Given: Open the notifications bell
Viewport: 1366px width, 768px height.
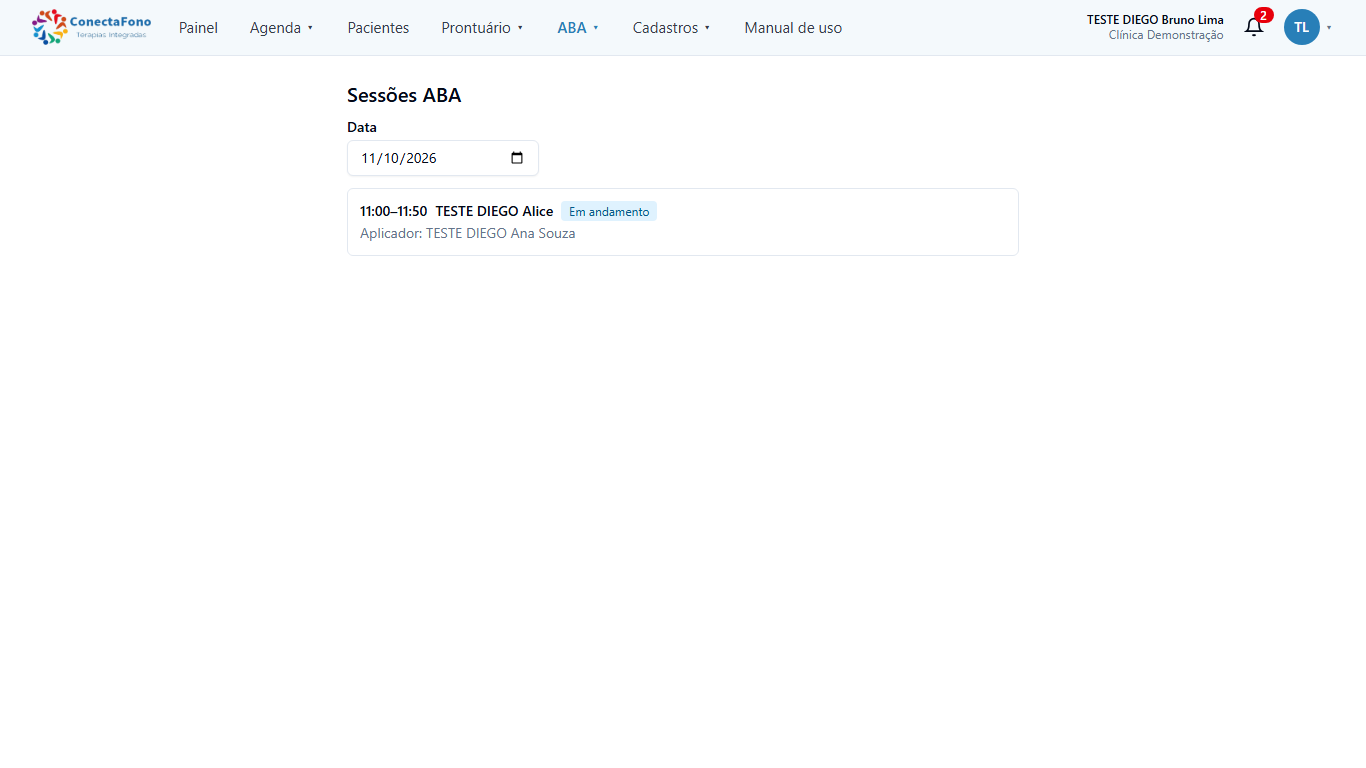Looking at the screenshot, I should tap(1254, 27).
